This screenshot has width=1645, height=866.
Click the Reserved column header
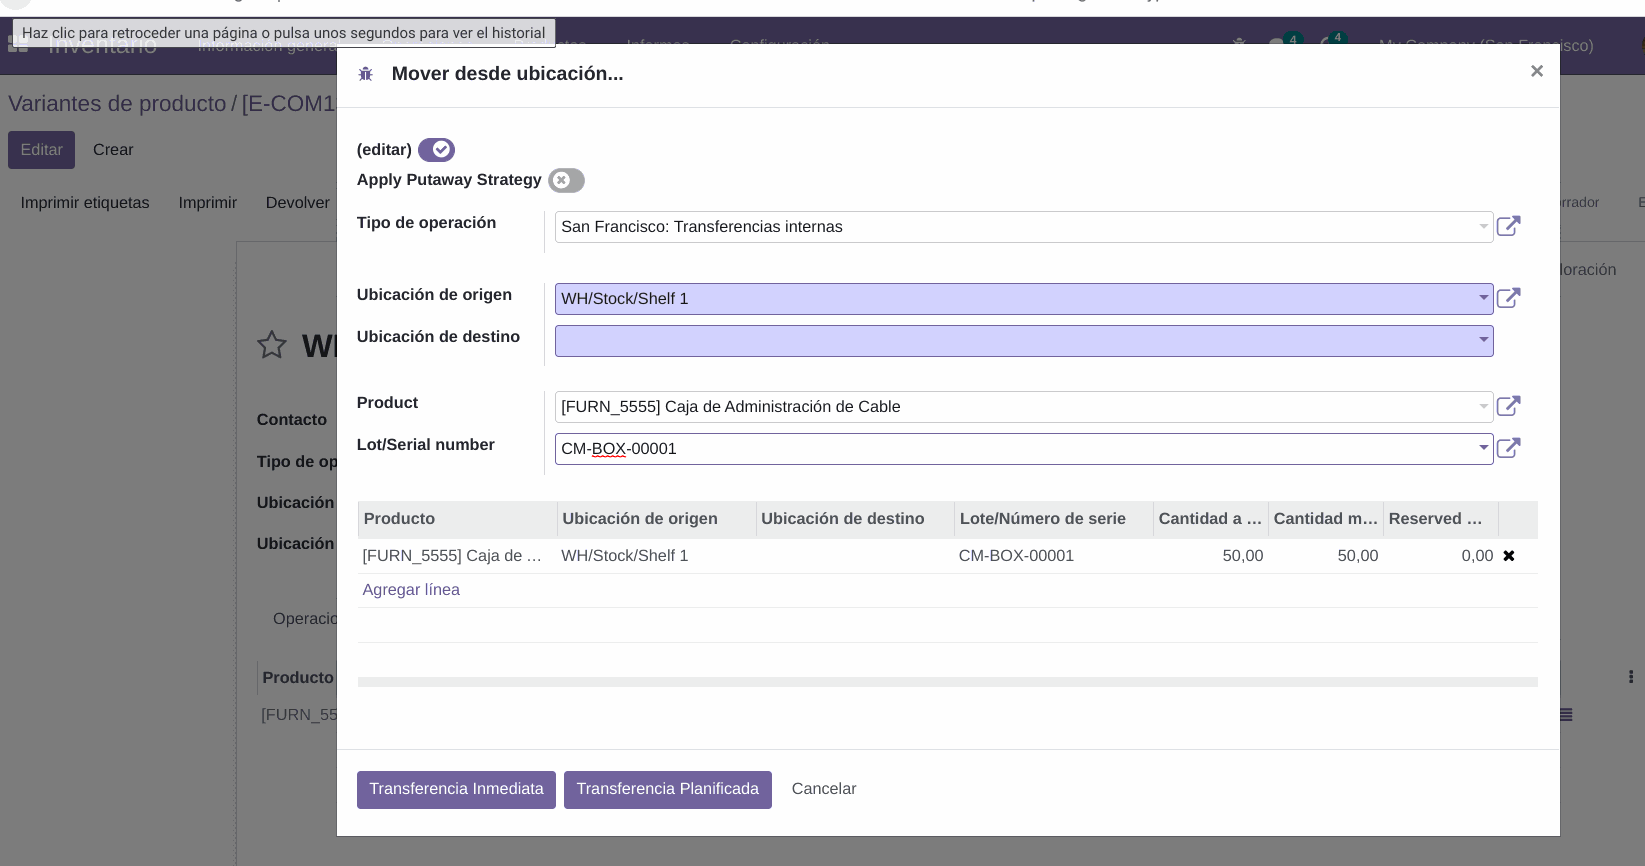point(1440,519)
